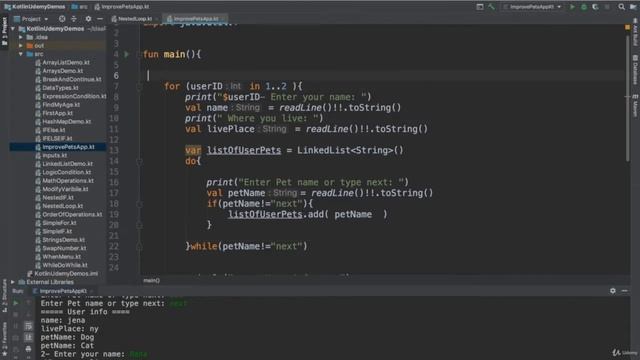Click the warning indicator at editor top right

(627, 27)
